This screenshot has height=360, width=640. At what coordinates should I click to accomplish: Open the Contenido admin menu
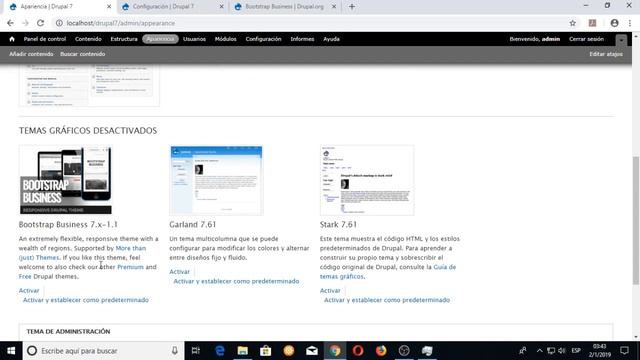coord(88,39)
